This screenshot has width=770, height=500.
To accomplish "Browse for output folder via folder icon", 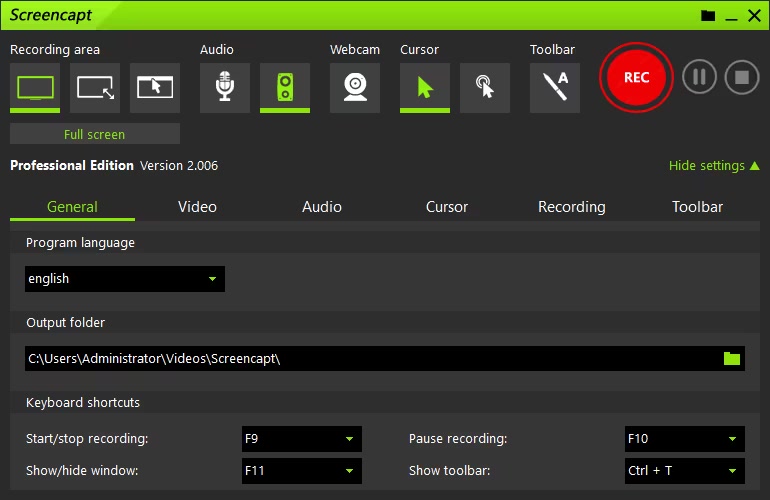I will [x=732, y=359].
